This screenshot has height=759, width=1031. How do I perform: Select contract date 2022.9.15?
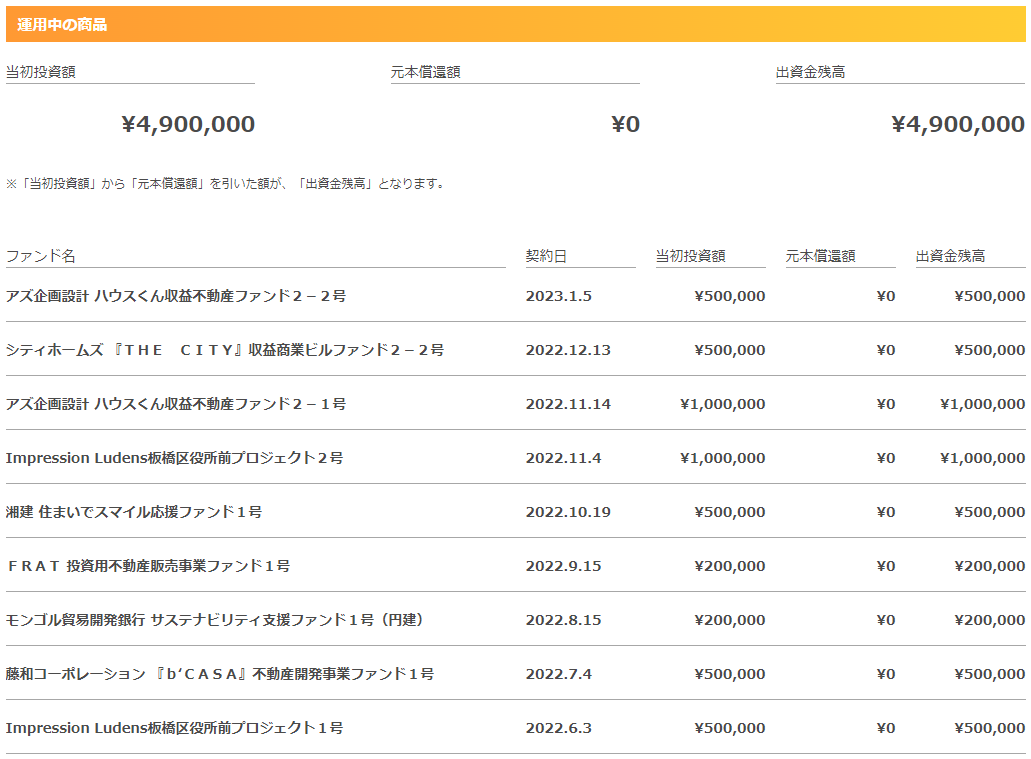point(563,566)
